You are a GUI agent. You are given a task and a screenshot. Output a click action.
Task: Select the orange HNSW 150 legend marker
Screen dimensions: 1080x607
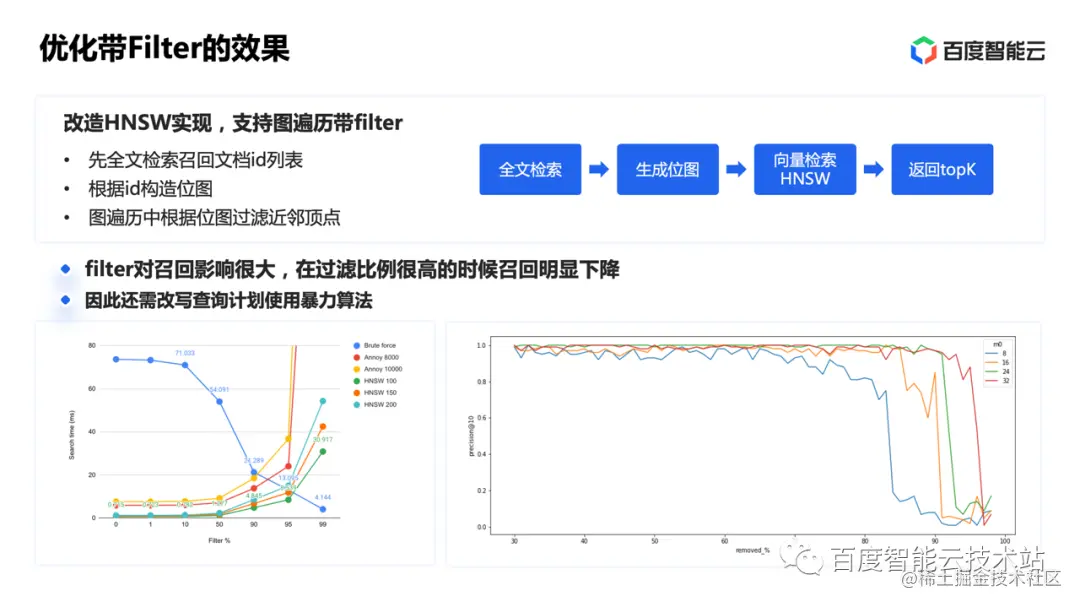pyautogui.click(x=356, y=393)
